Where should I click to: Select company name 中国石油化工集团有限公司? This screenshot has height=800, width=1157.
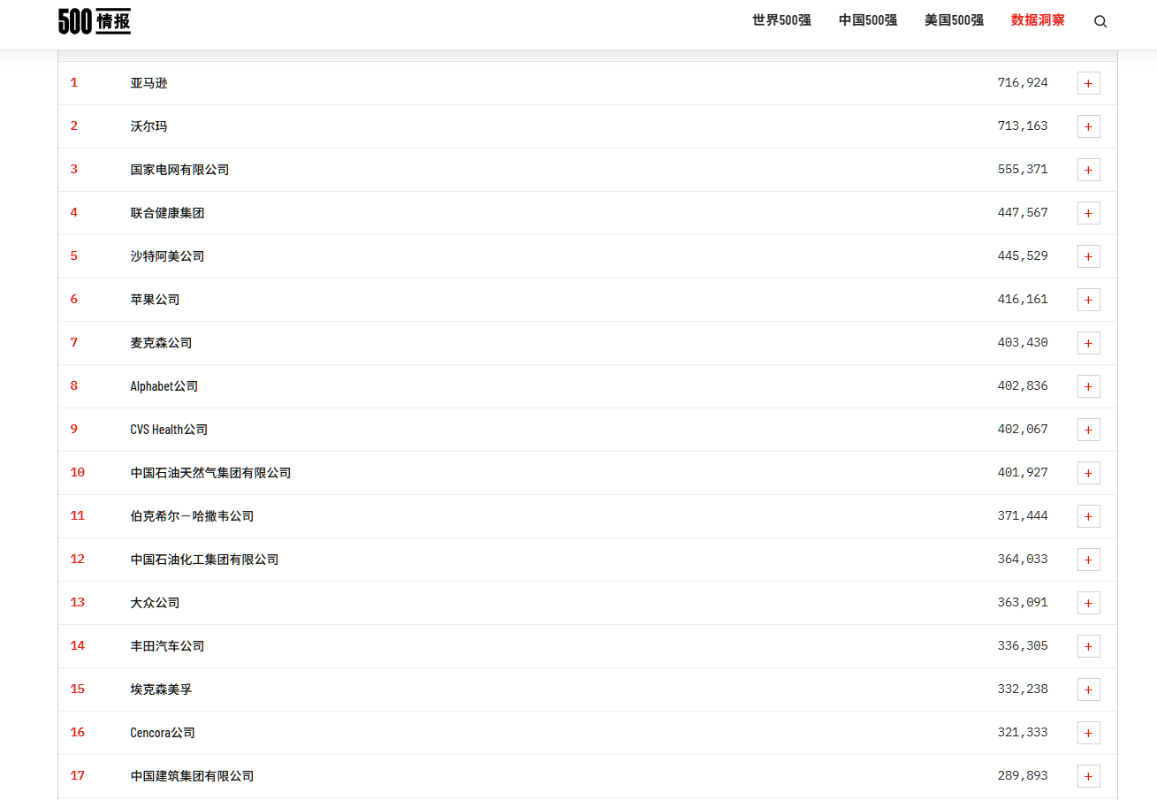[x=204, y=559]
